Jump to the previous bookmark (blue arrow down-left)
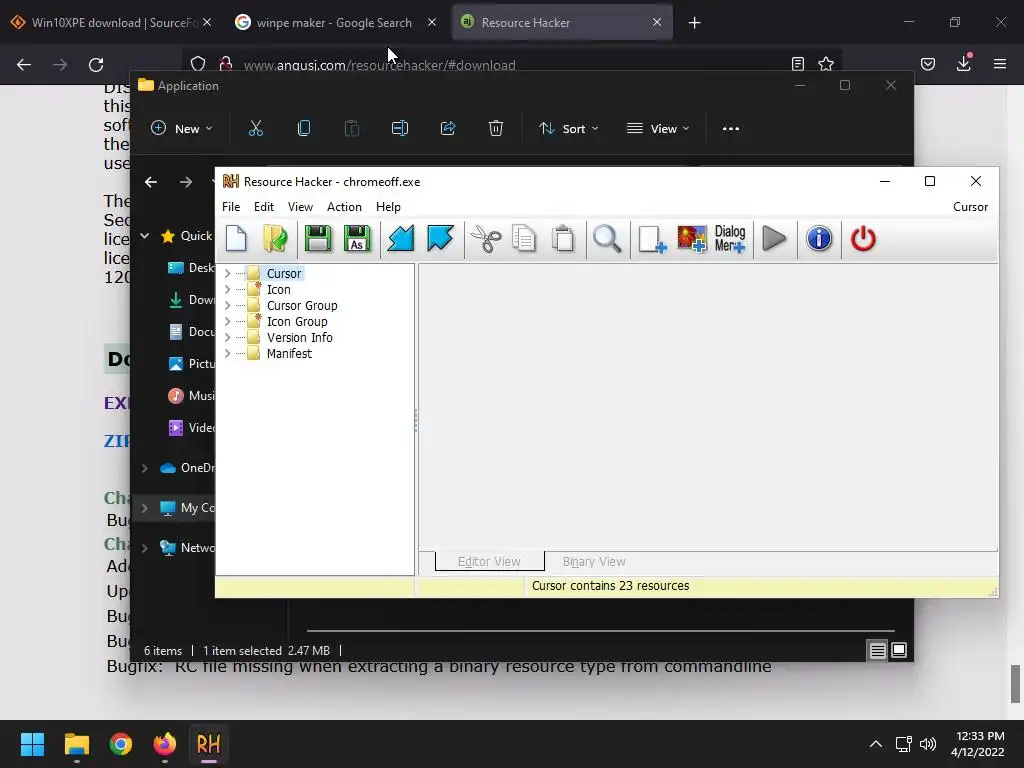 tap(400, 238)
